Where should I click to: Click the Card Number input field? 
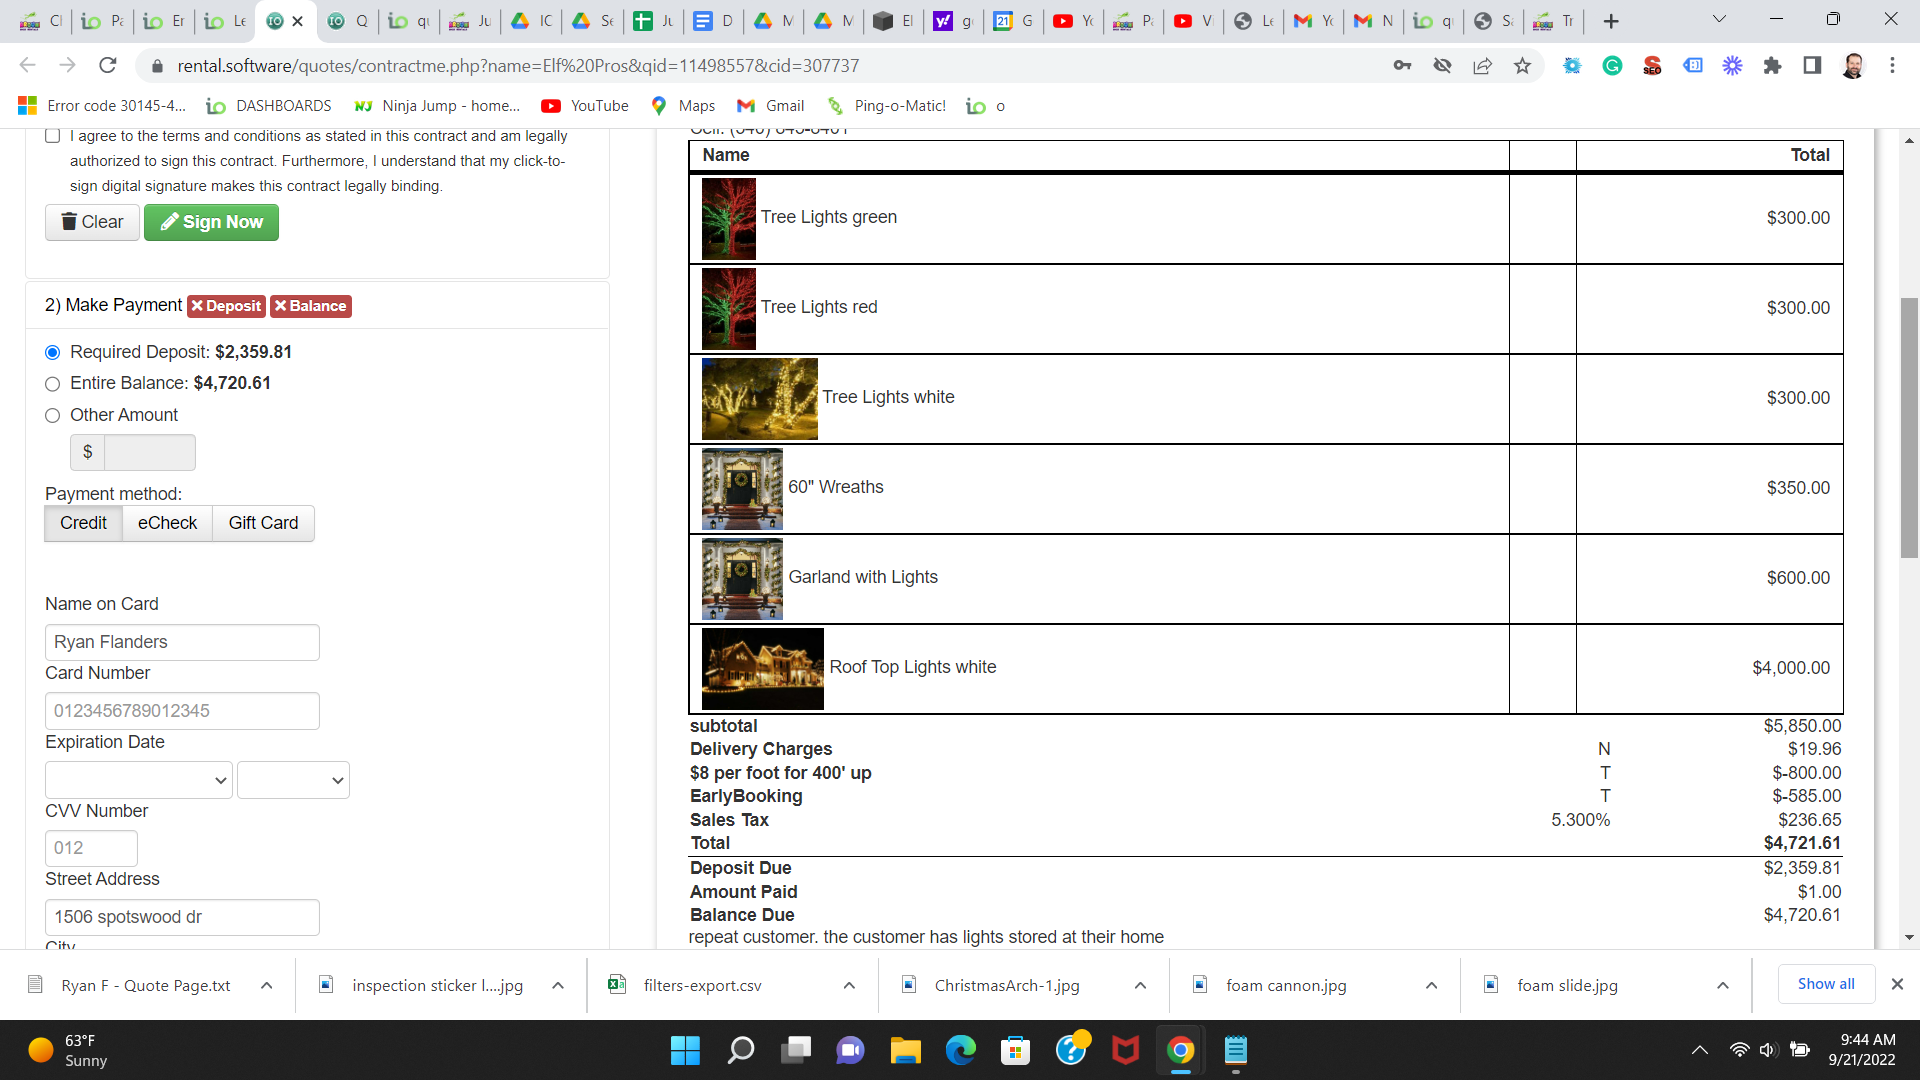coord(182,711)
